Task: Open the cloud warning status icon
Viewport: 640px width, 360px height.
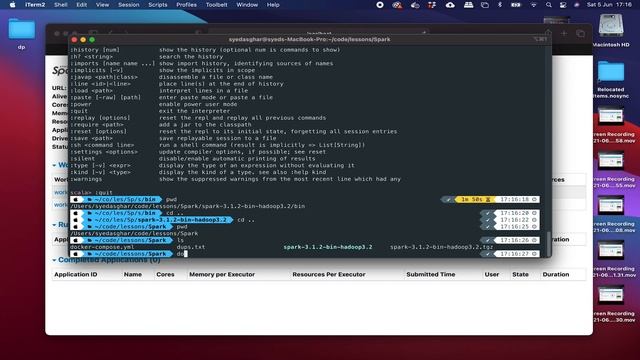Action: click(397, 5)
